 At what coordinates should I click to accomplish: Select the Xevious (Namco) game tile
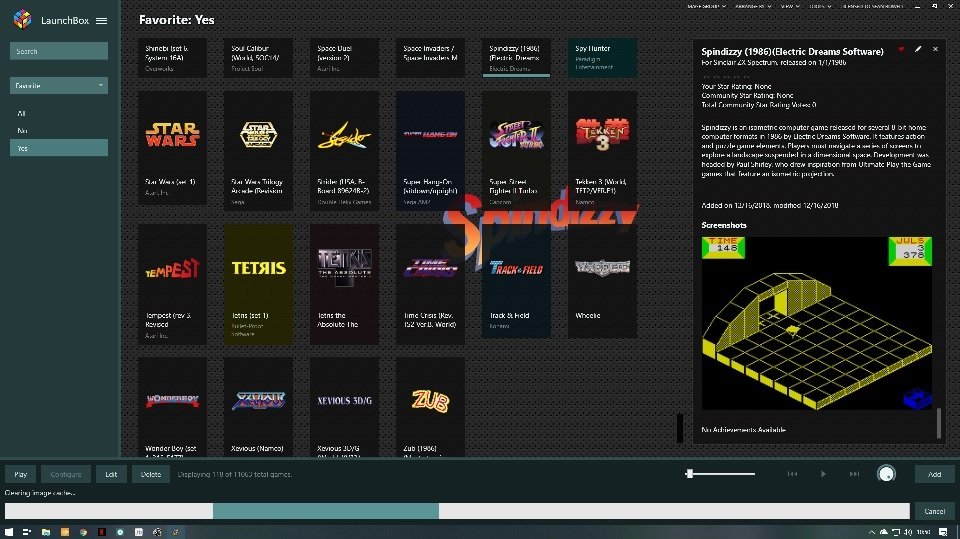coord(258,407)
